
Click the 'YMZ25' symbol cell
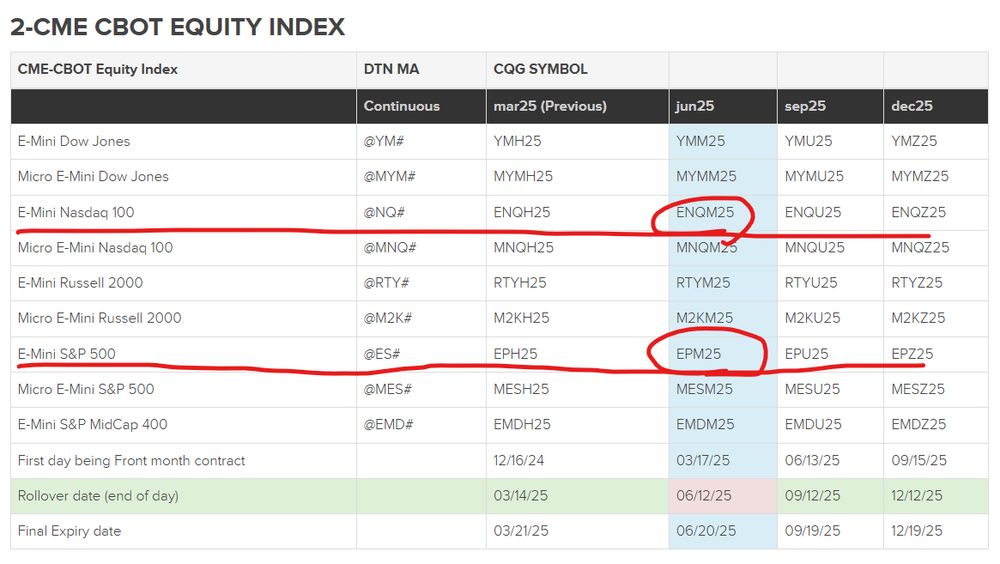click(x=914, y=141)
